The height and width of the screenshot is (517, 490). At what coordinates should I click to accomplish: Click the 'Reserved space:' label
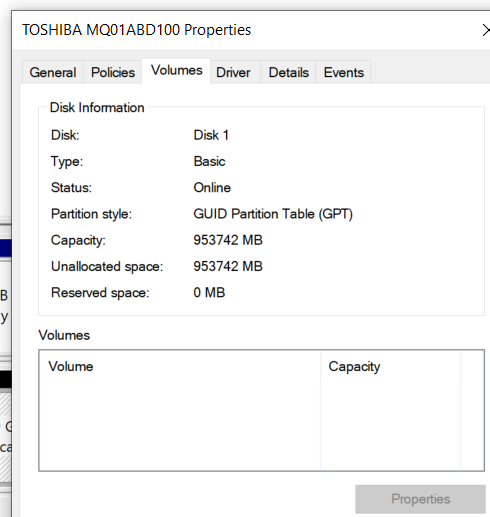[x=100, y=293]
